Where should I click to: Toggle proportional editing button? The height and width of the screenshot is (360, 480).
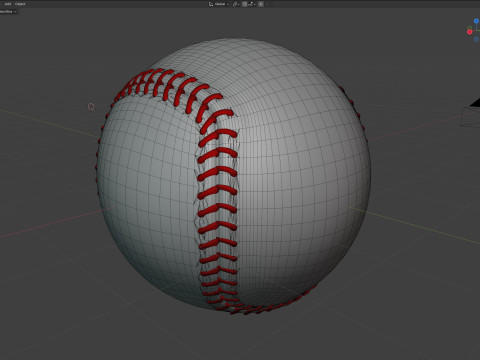(x=261, y=4)
